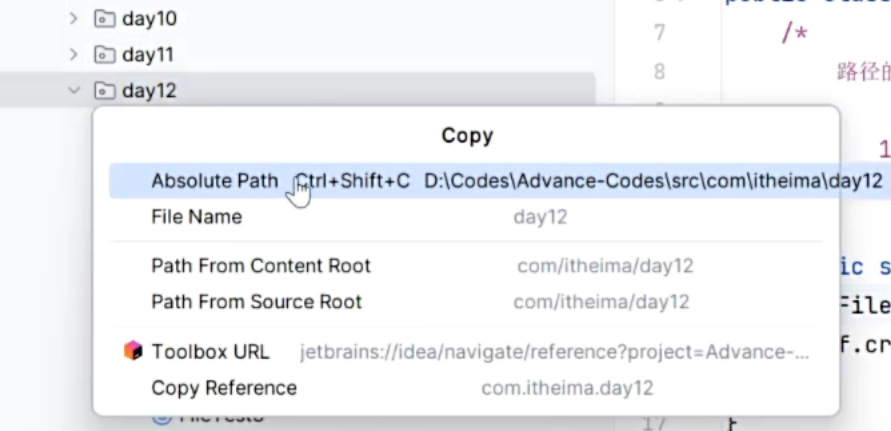Screen dimensions: 891x431
Task: Choose Absolute Path in Copy popup
Action: 214,181
